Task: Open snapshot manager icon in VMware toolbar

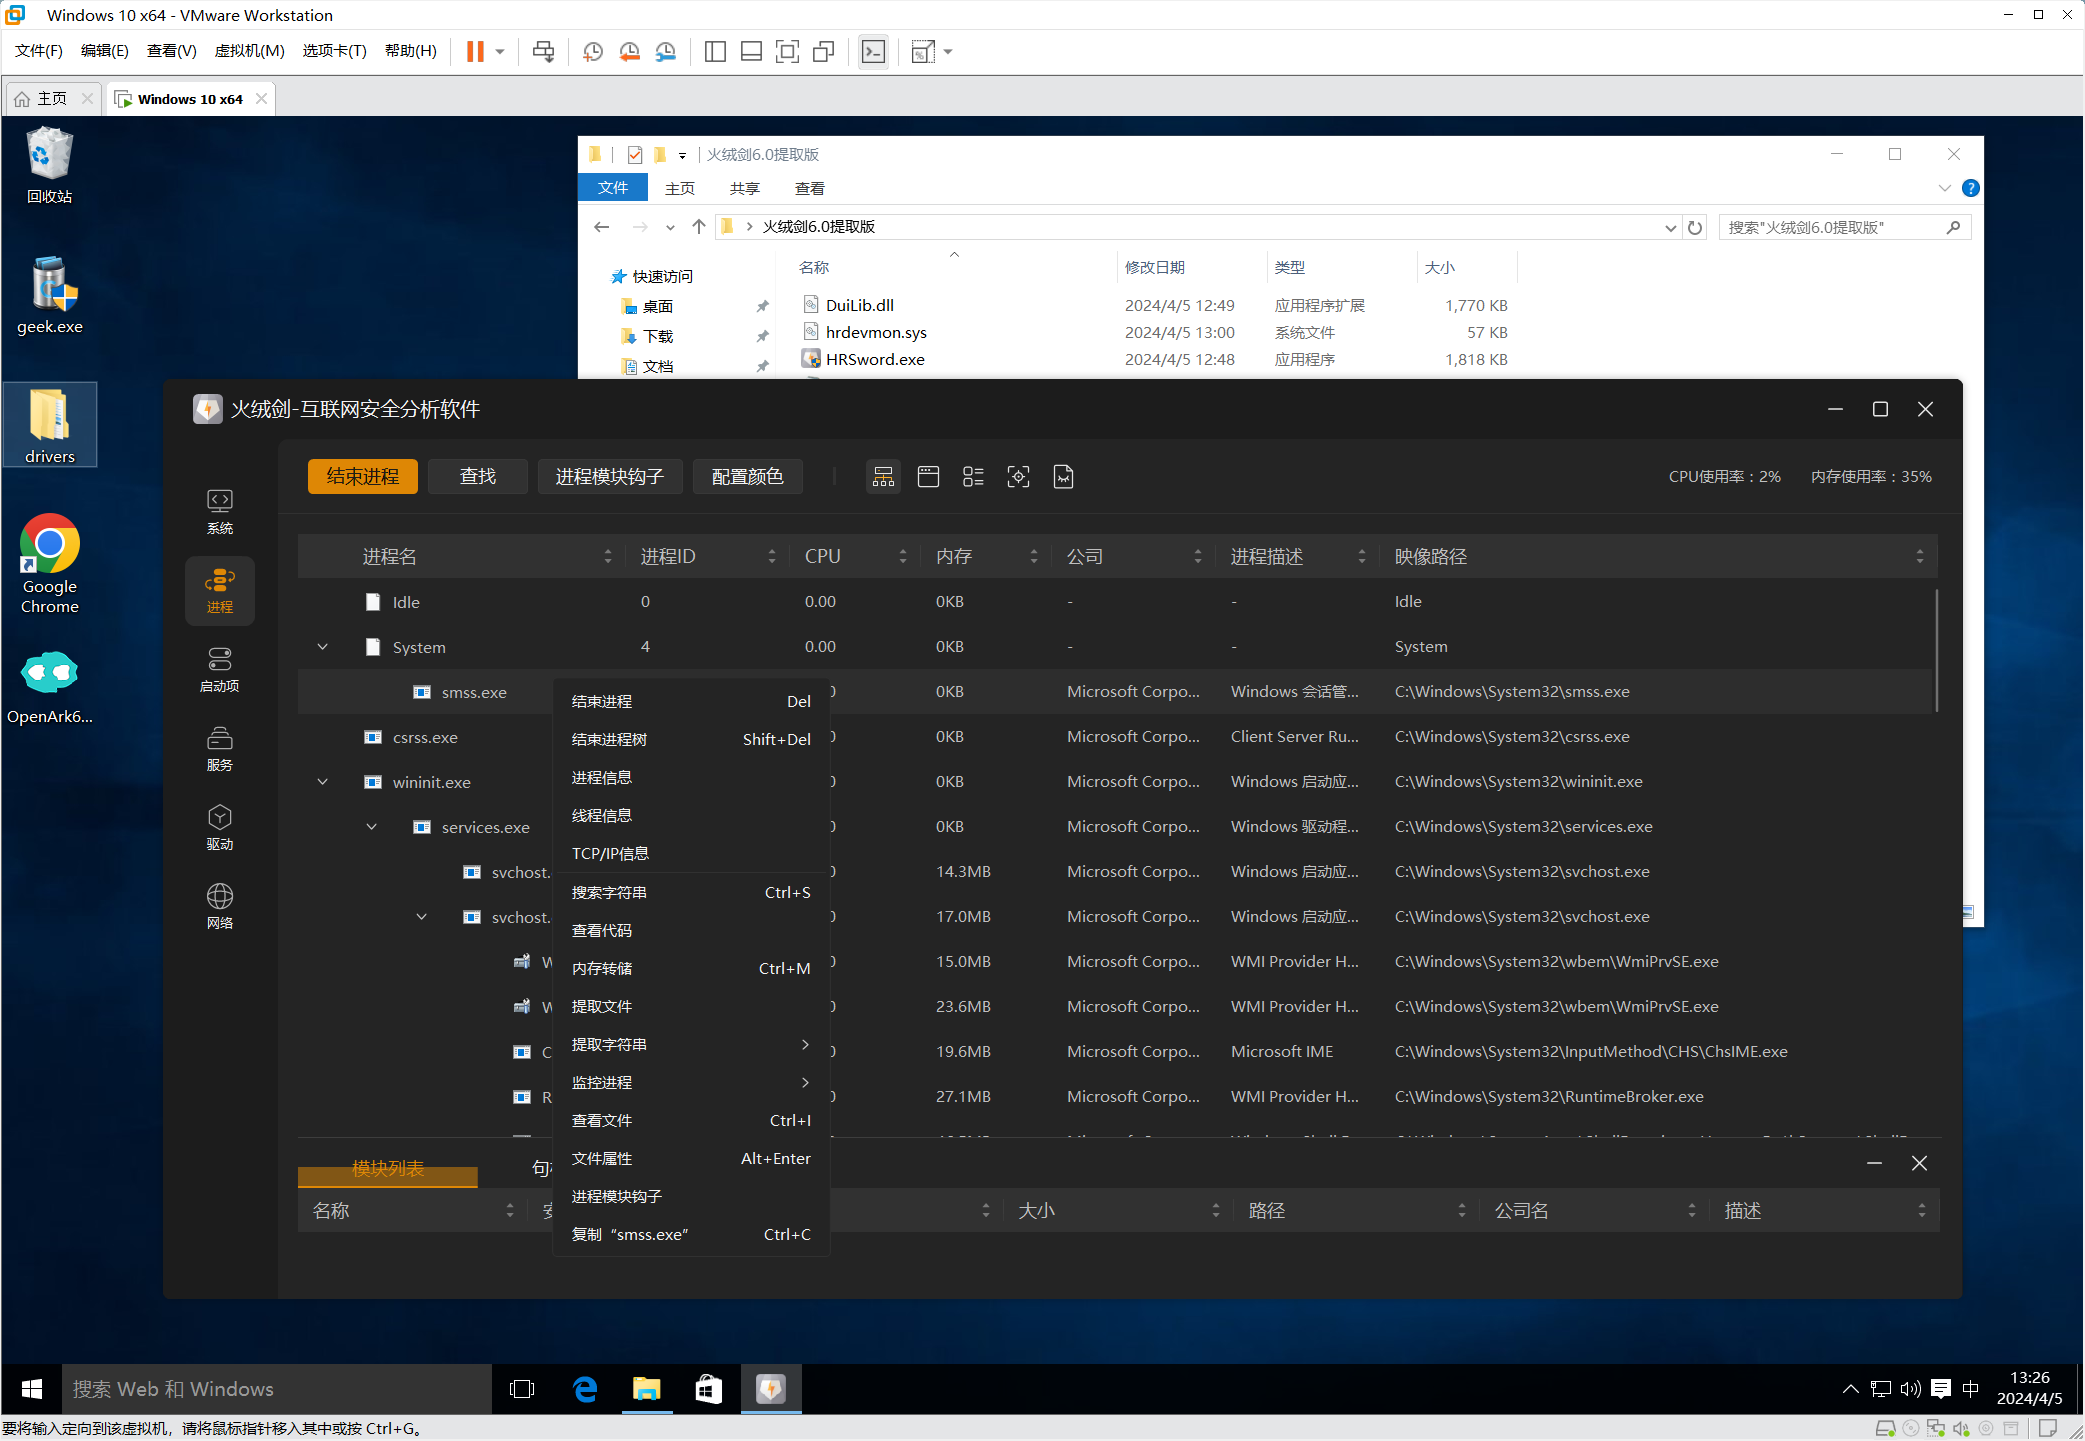Action: pos(665,52)
